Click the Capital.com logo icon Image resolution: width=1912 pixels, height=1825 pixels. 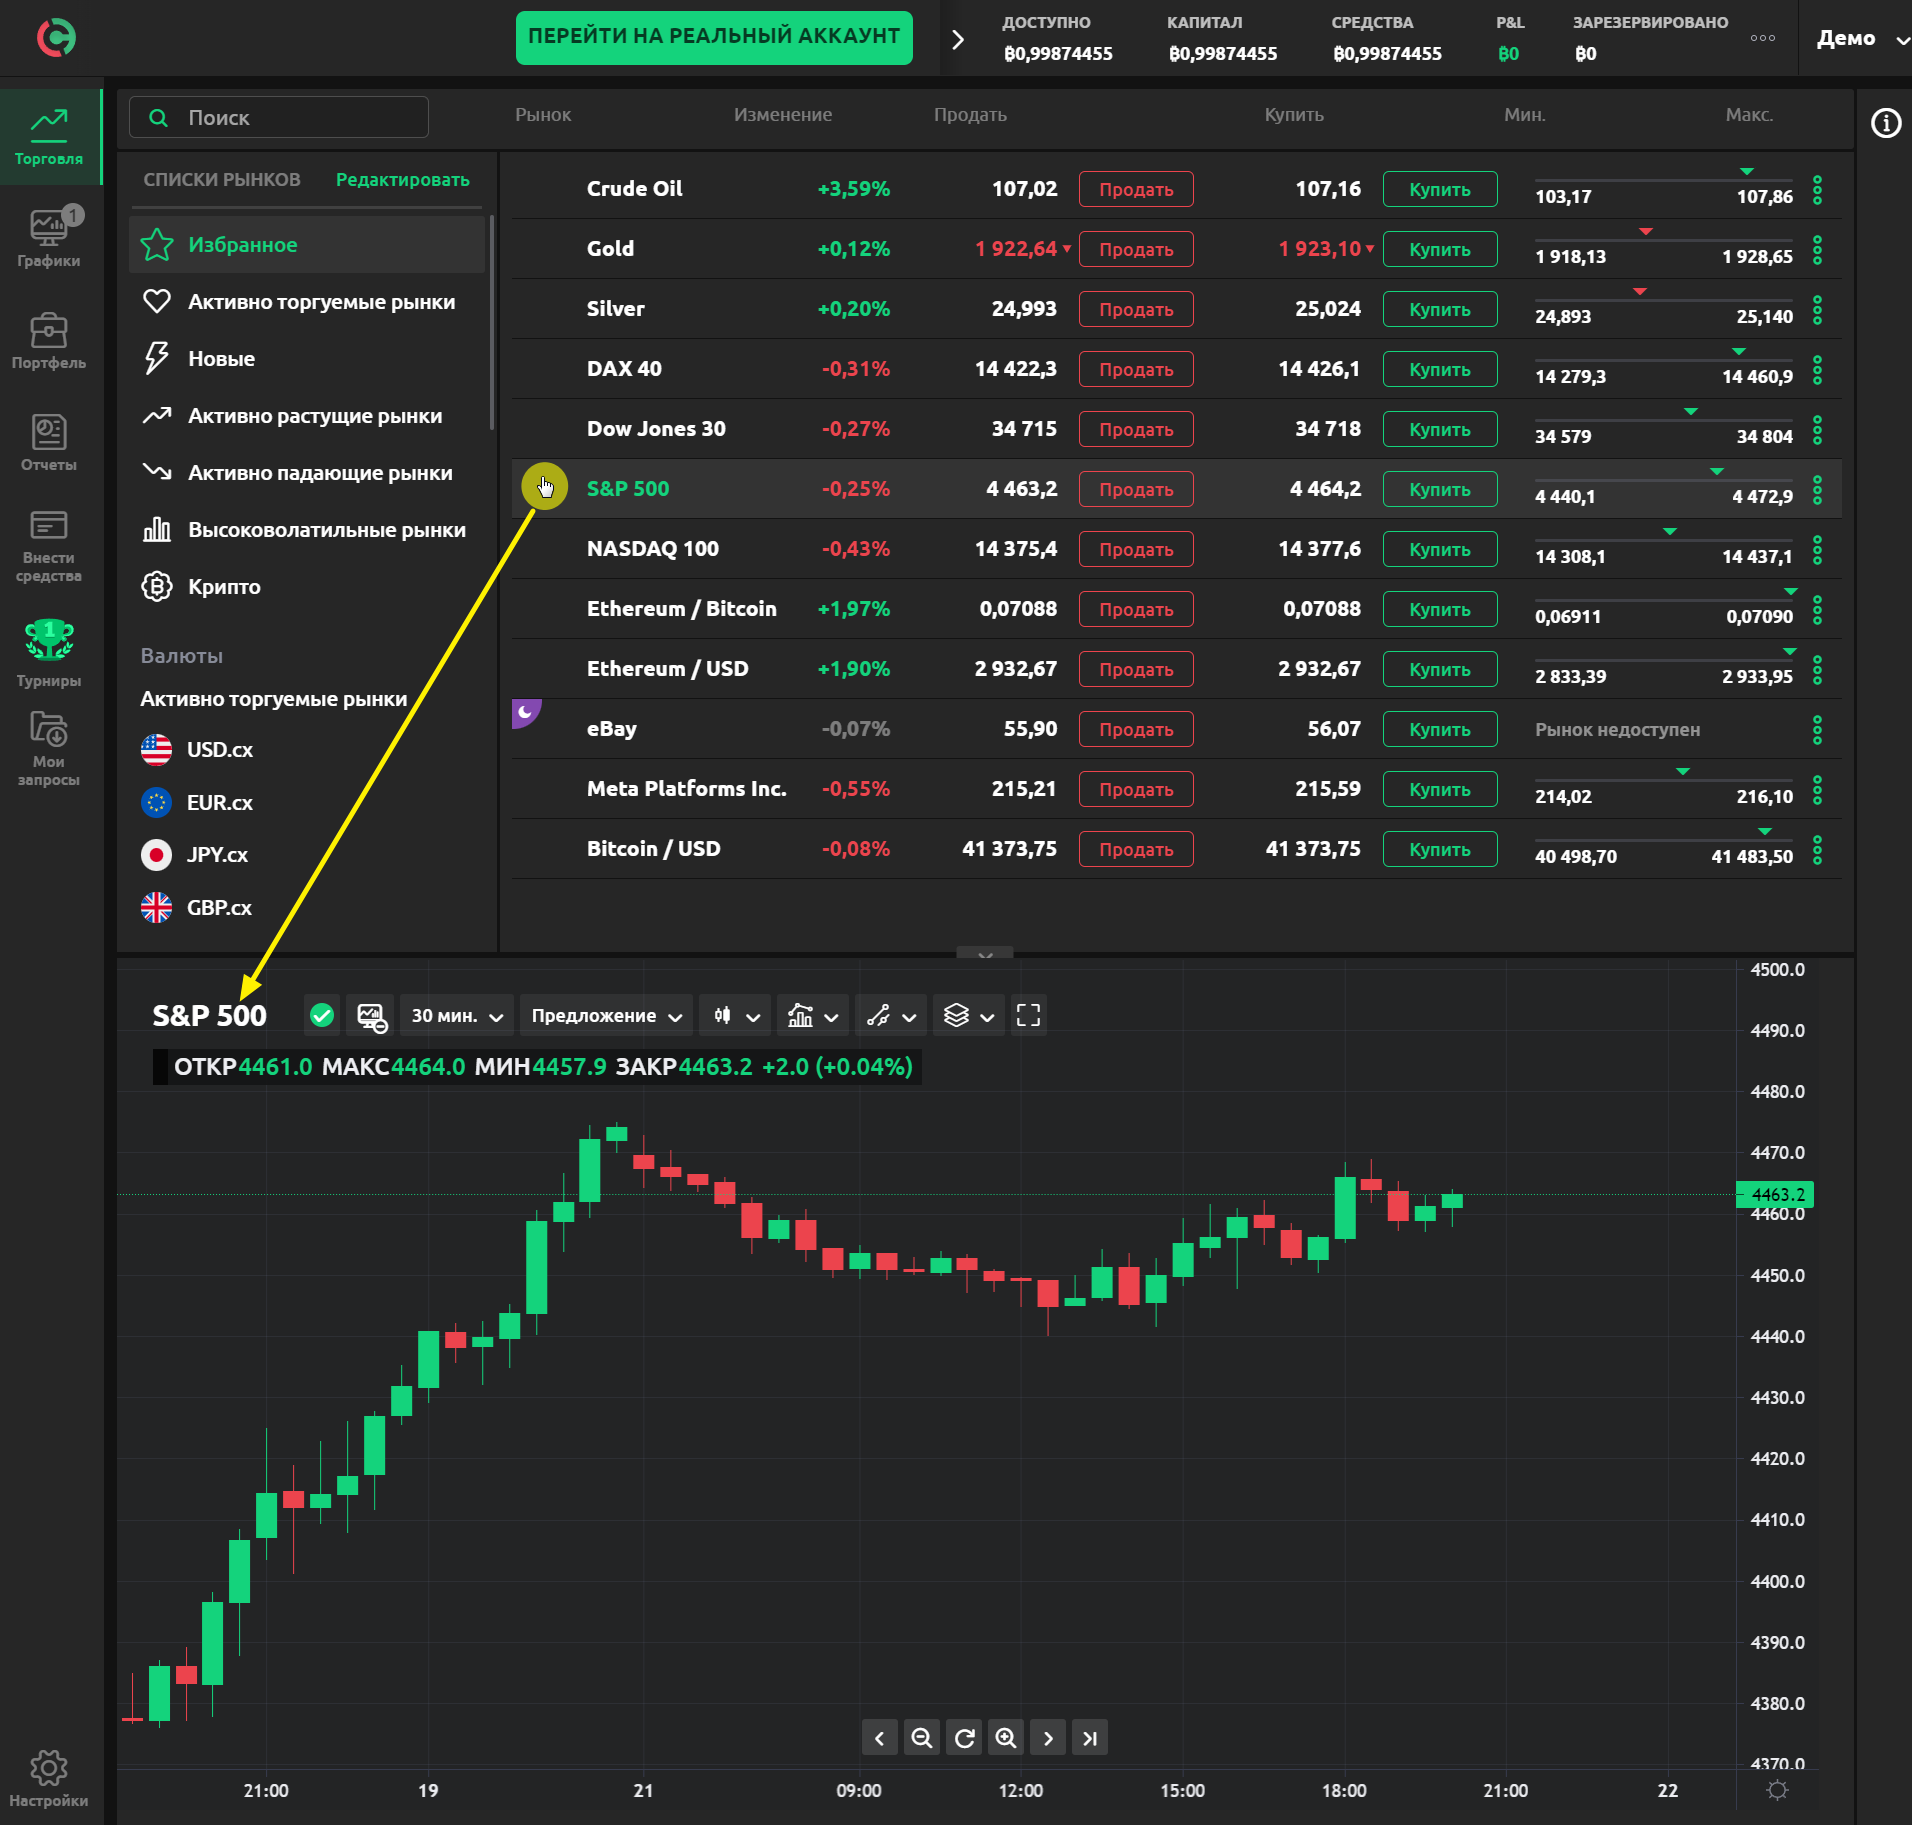coord(56,38)
